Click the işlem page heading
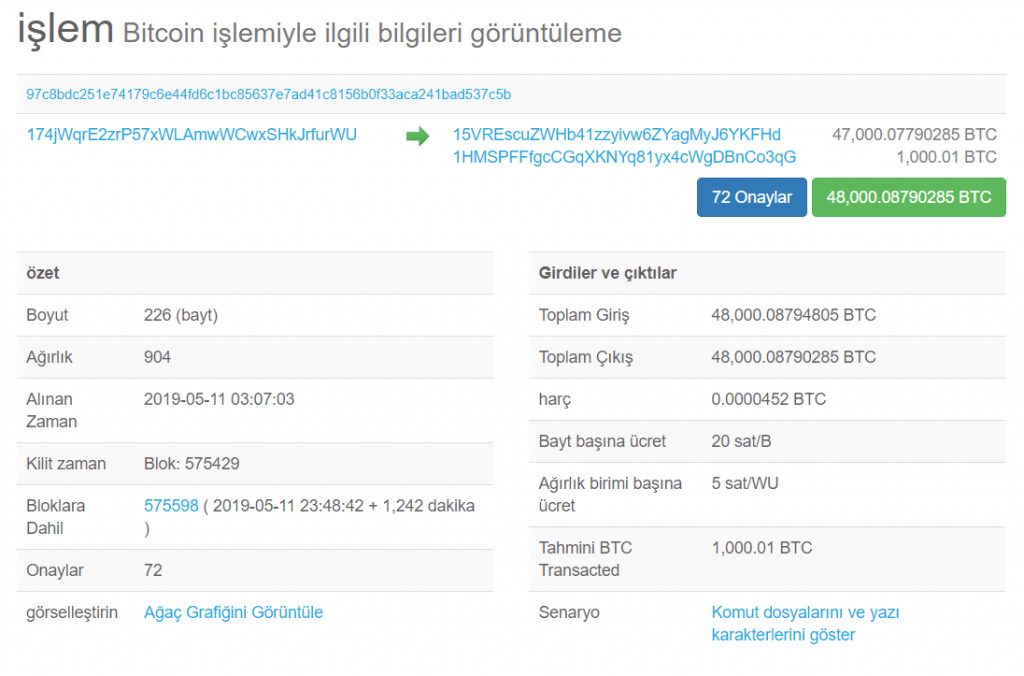 [65, 30]
